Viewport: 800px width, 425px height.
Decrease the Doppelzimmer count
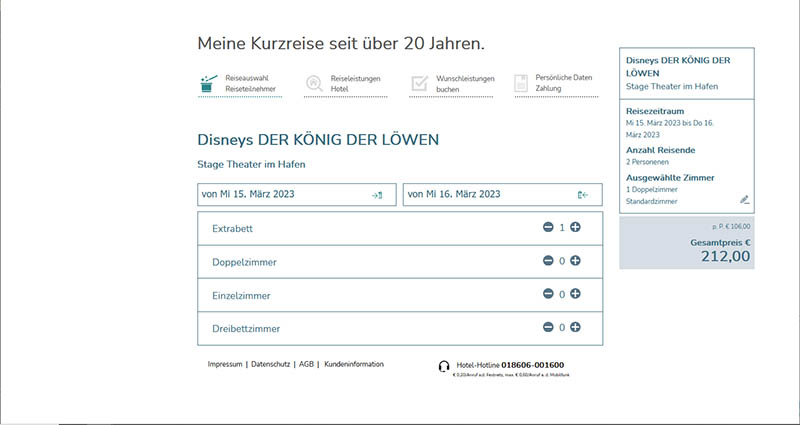pos(548,261)
